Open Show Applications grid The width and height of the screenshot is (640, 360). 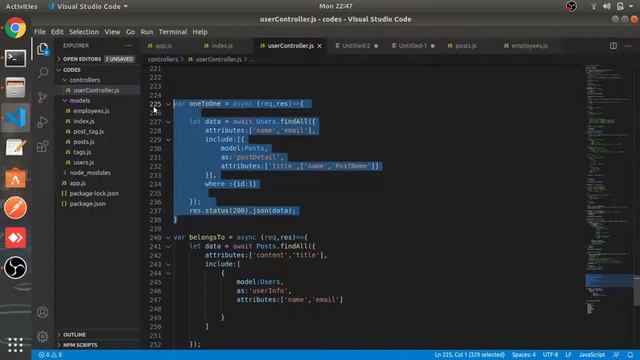(x=16, y=344)
